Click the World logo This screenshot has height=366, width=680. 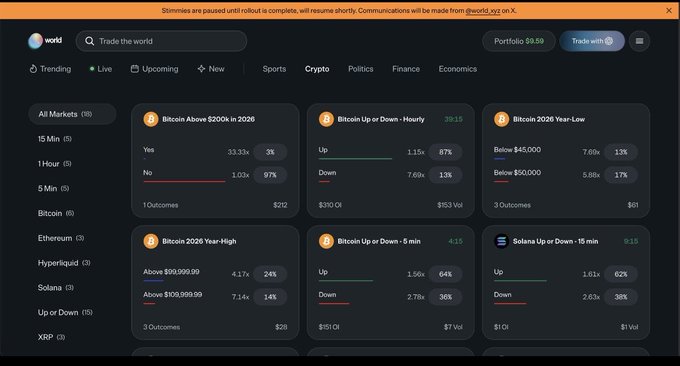(x=45, y=41)
